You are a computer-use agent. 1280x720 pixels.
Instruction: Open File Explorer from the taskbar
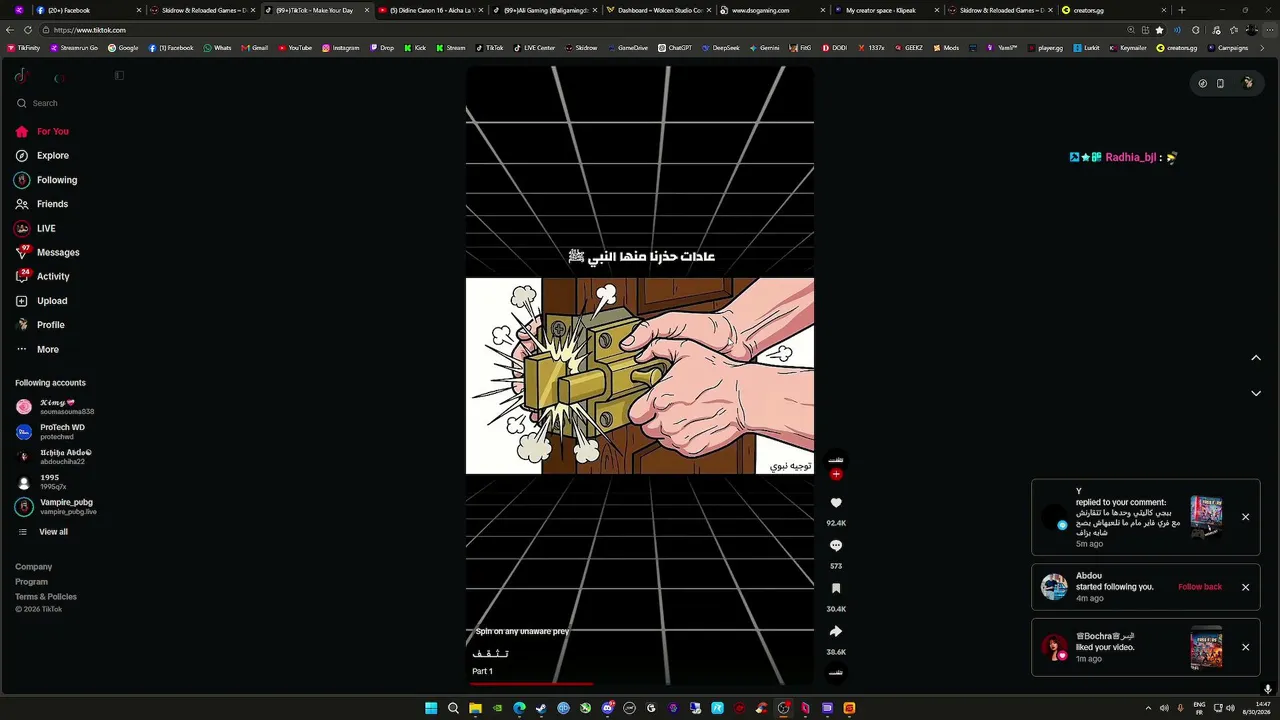(x=475, y=708)
